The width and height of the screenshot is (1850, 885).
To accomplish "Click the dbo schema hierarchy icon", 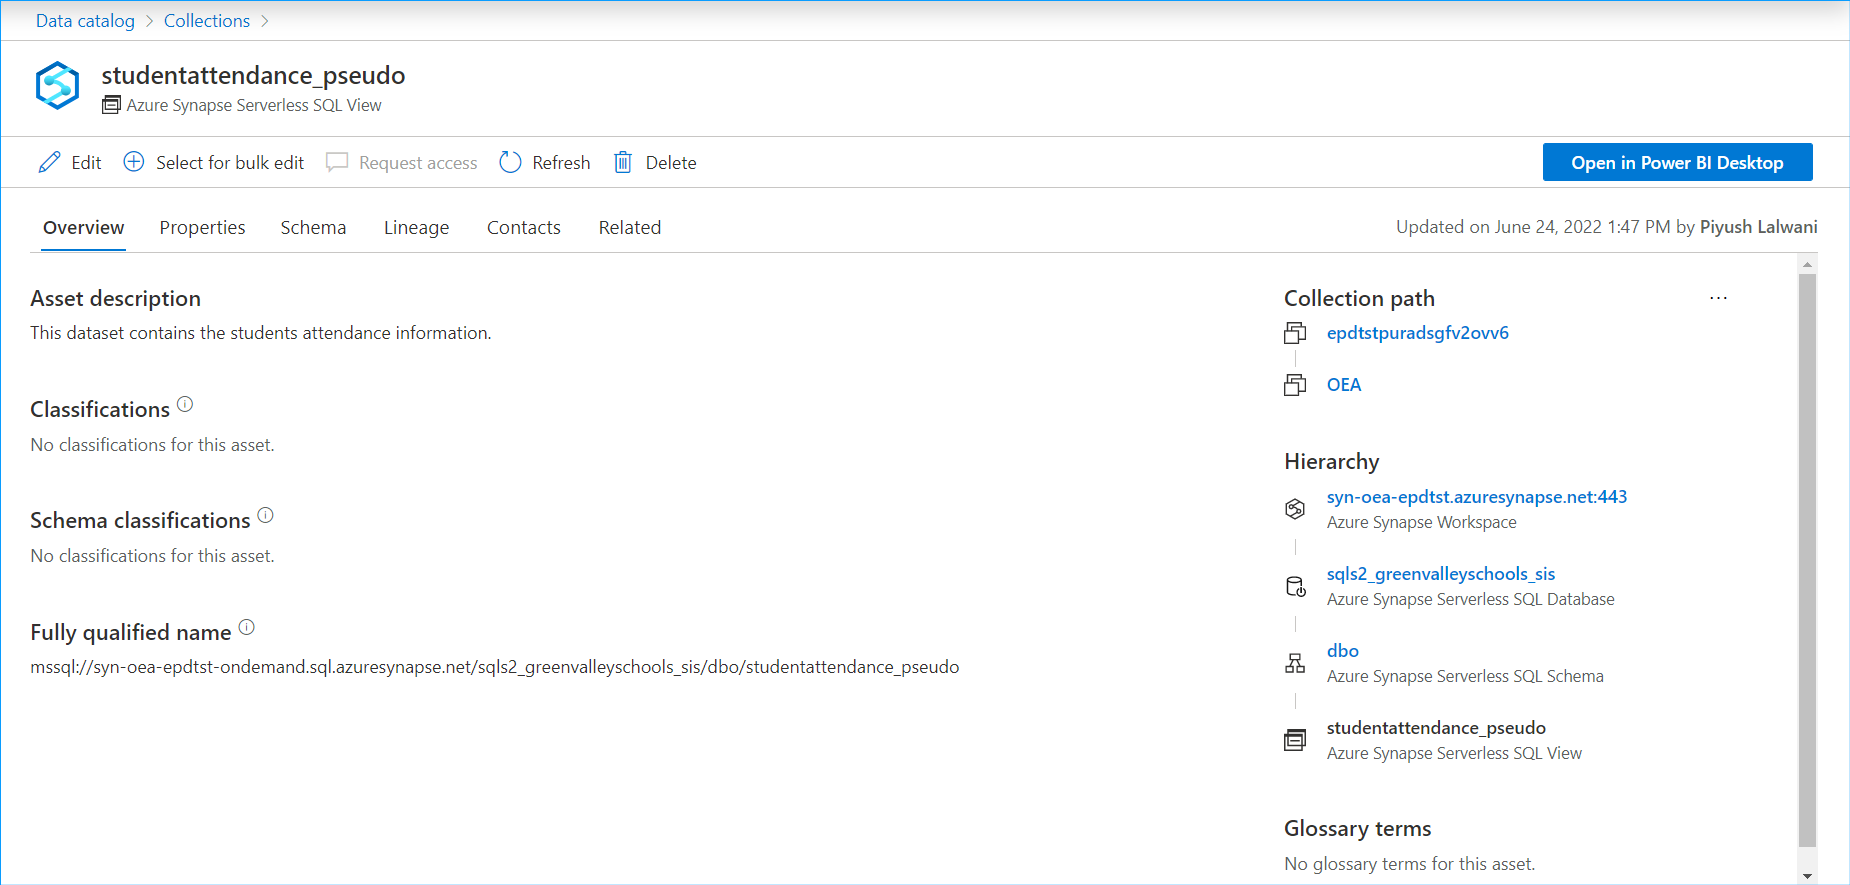I will [x=1295, y=663].
